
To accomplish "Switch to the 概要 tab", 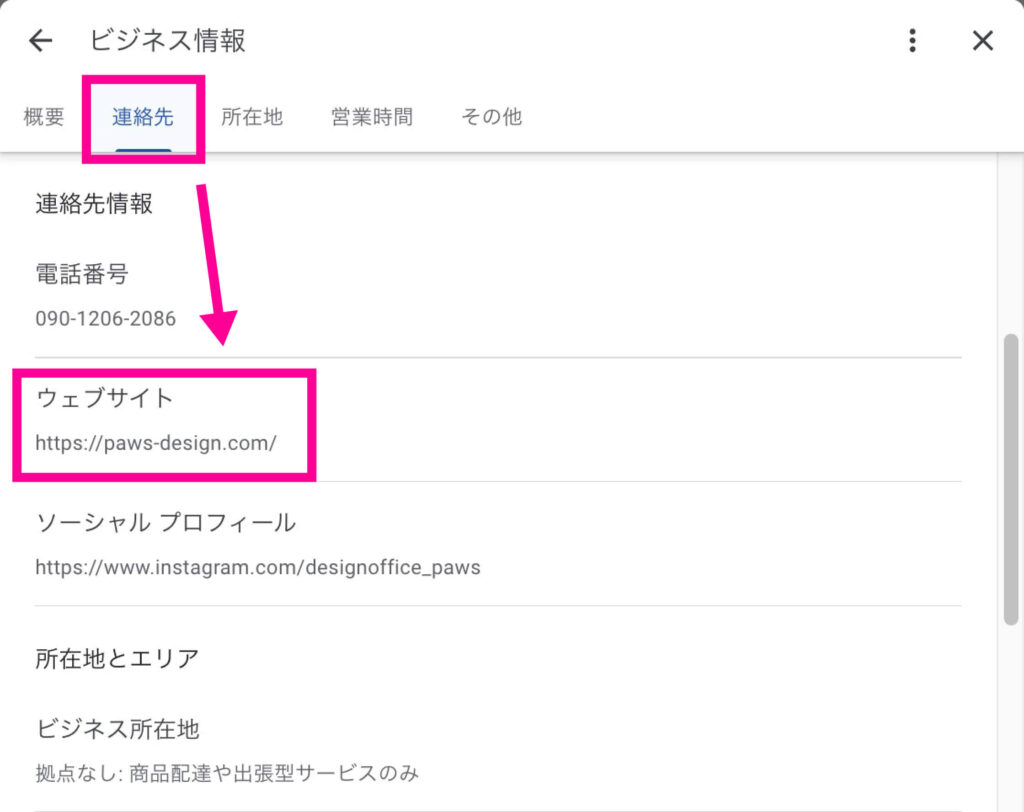I will tap(44, 117).
